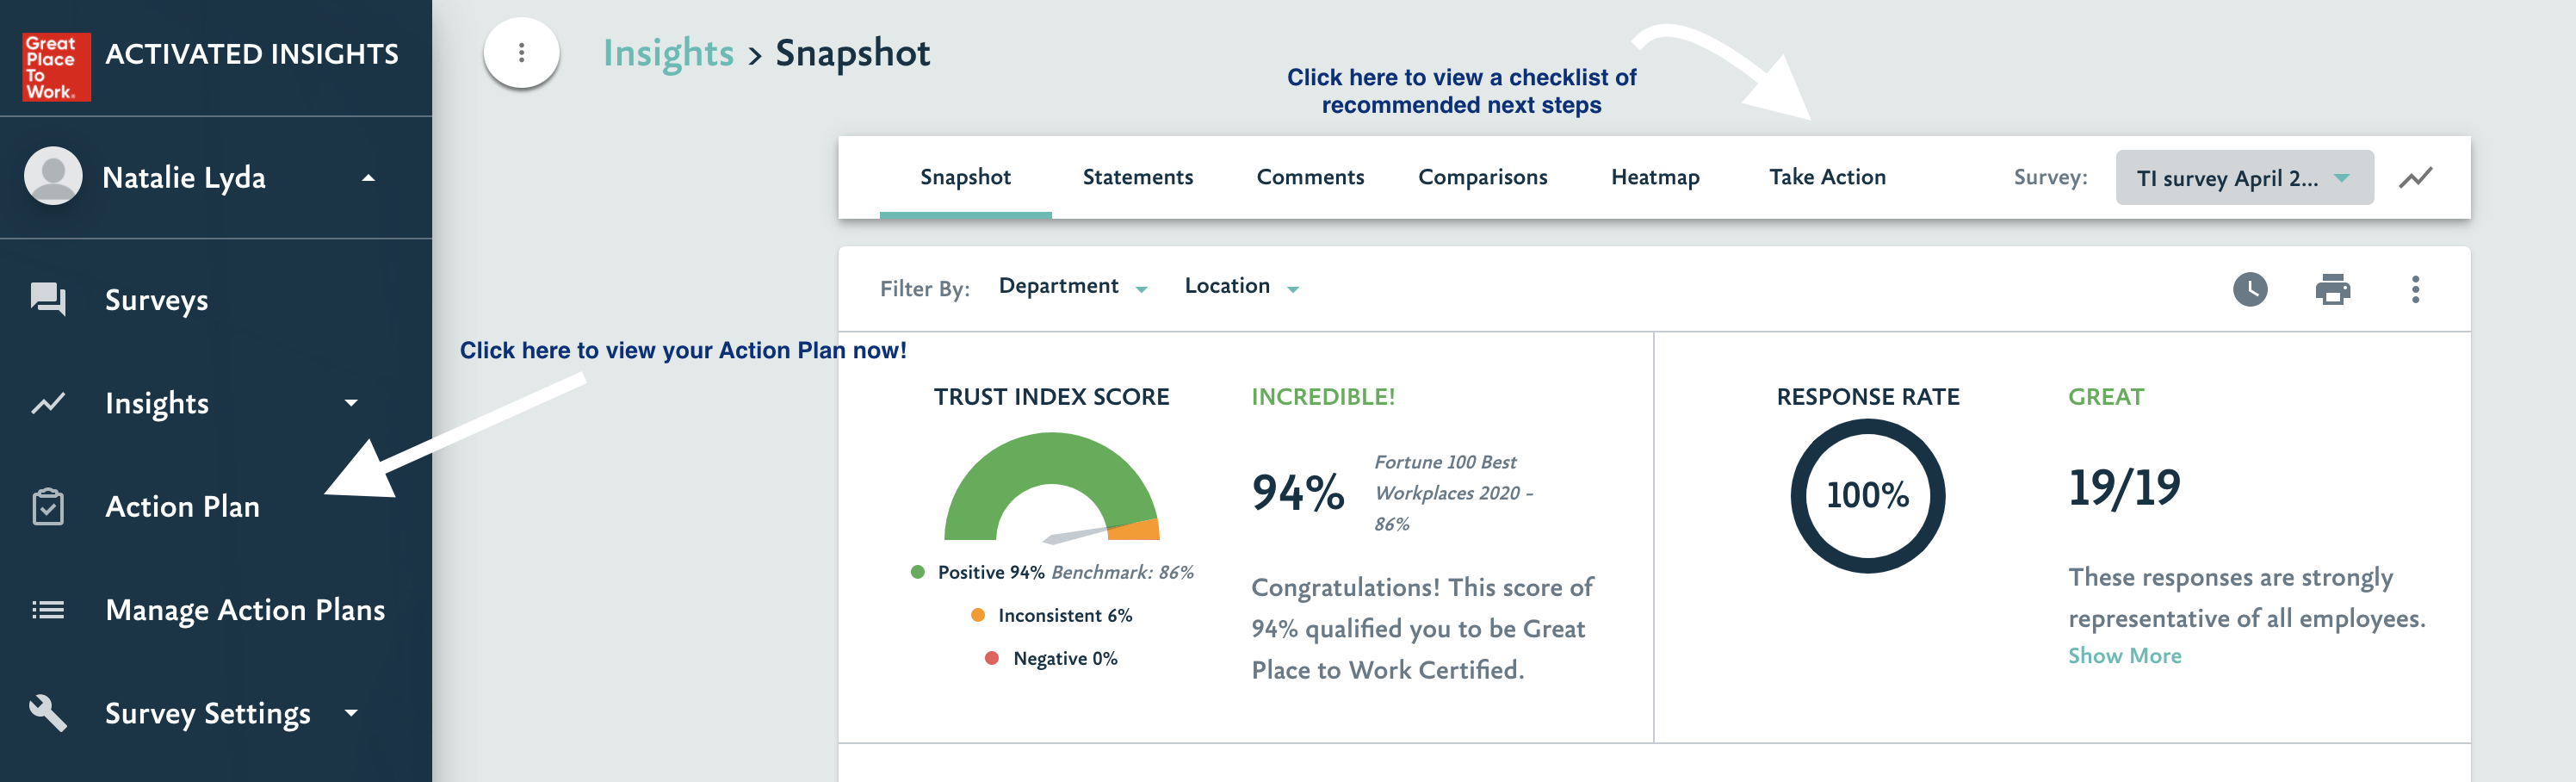Select the Survey Settings wrench icon
This screenshot has width=2576, height=782.
(x=48, y=712)
